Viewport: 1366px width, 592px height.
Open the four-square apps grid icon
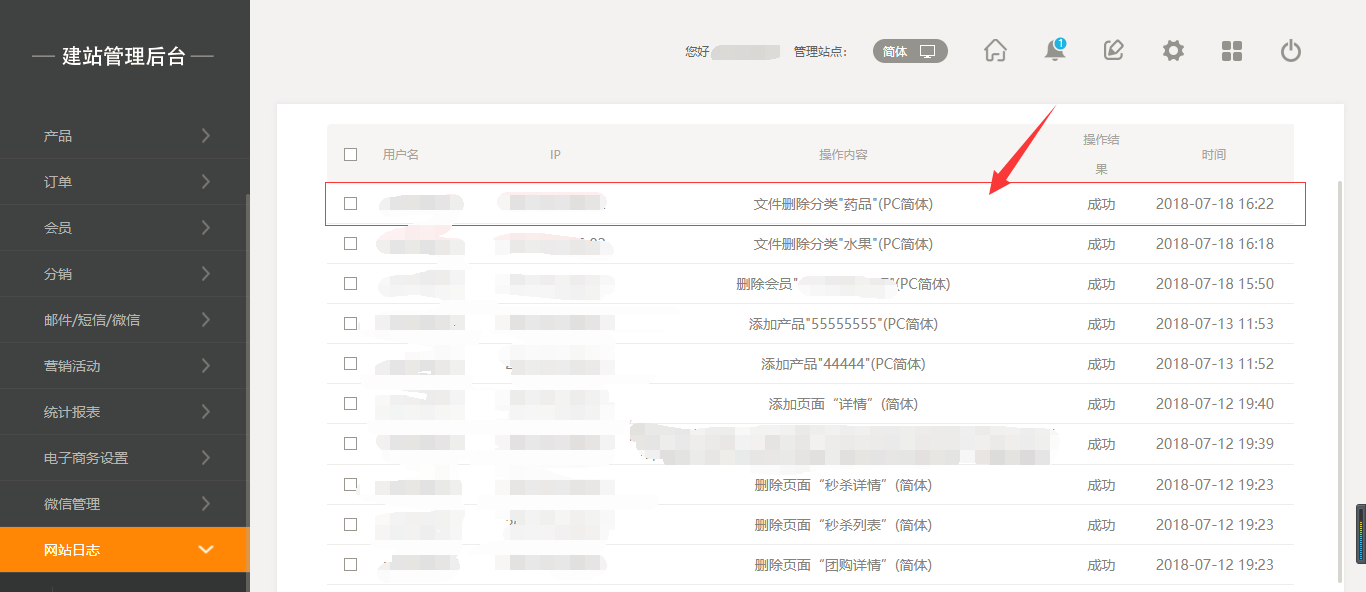1232,51
